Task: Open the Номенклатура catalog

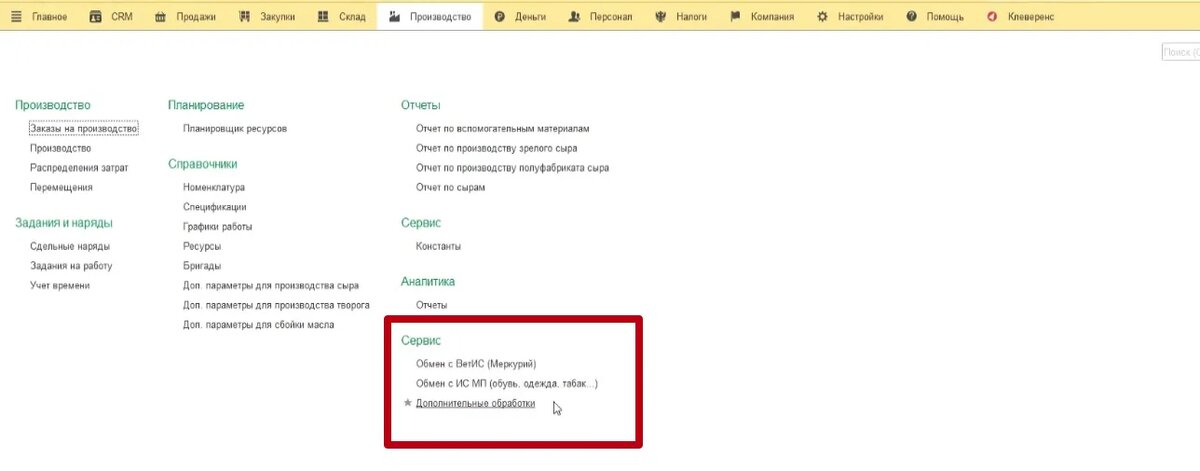Action: [x=214, y=187]
